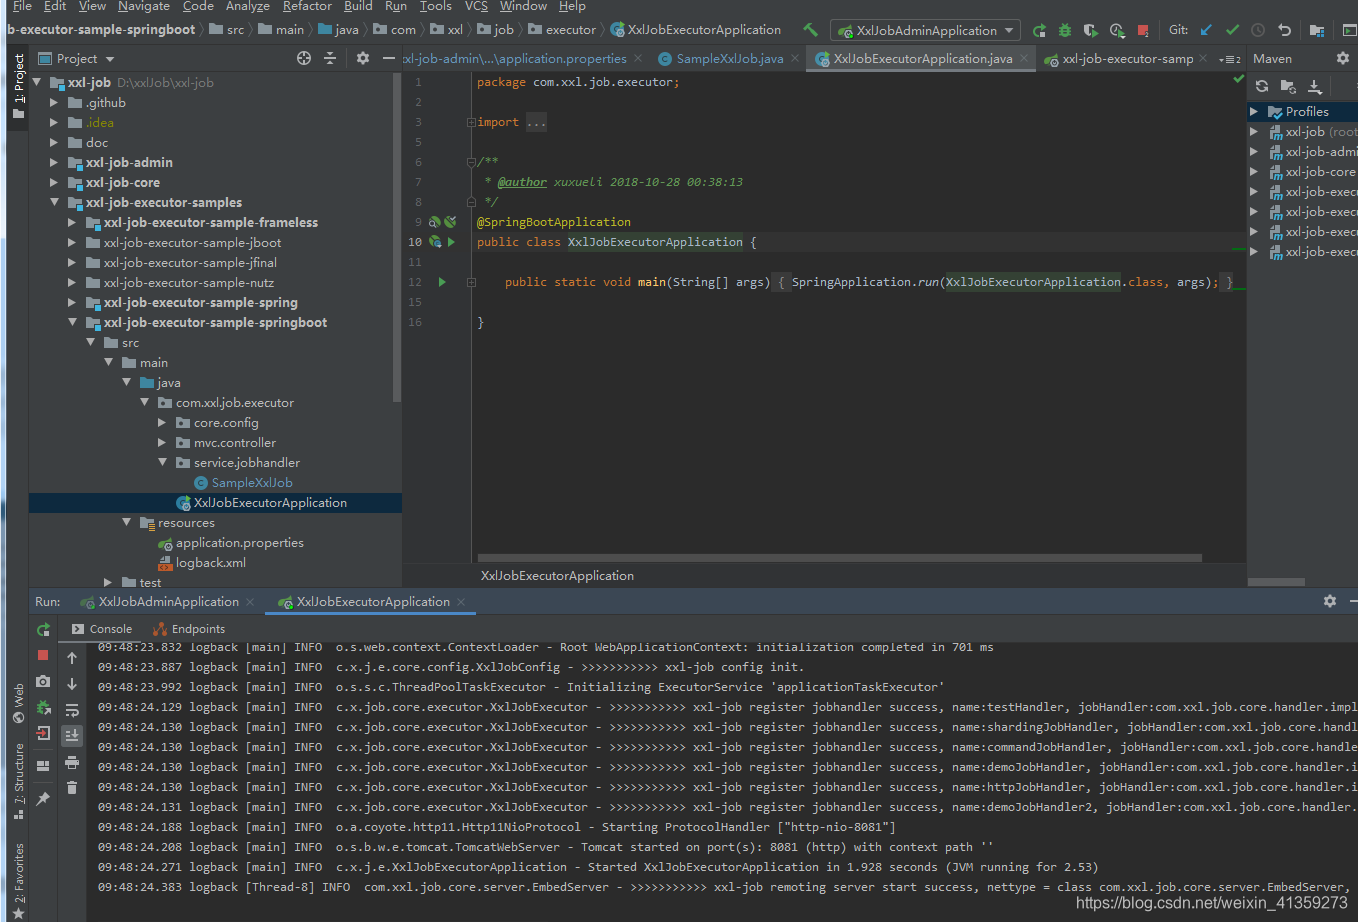Show Git history clock icon

(x=1258, y=30)
